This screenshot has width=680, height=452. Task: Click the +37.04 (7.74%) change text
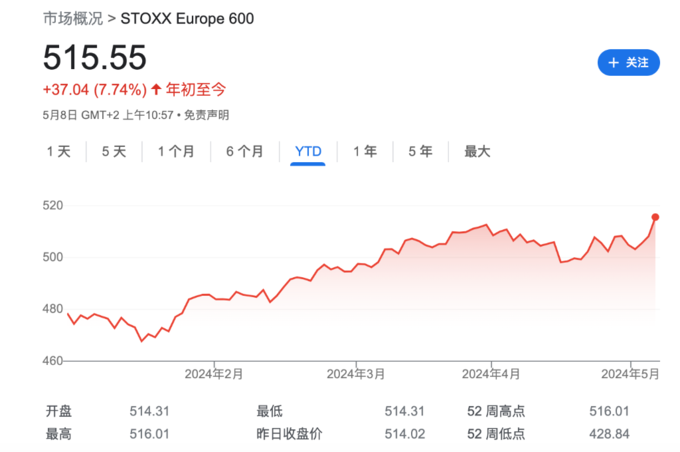95,90
